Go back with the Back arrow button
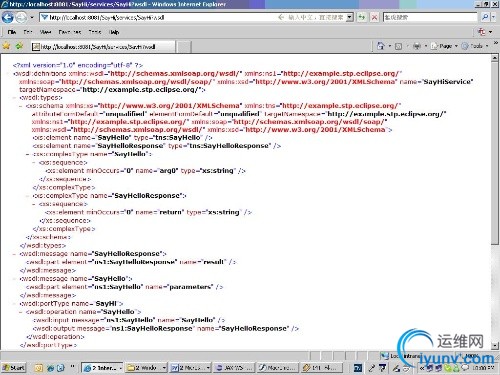 pyautogui.click(x=8, y=17)
